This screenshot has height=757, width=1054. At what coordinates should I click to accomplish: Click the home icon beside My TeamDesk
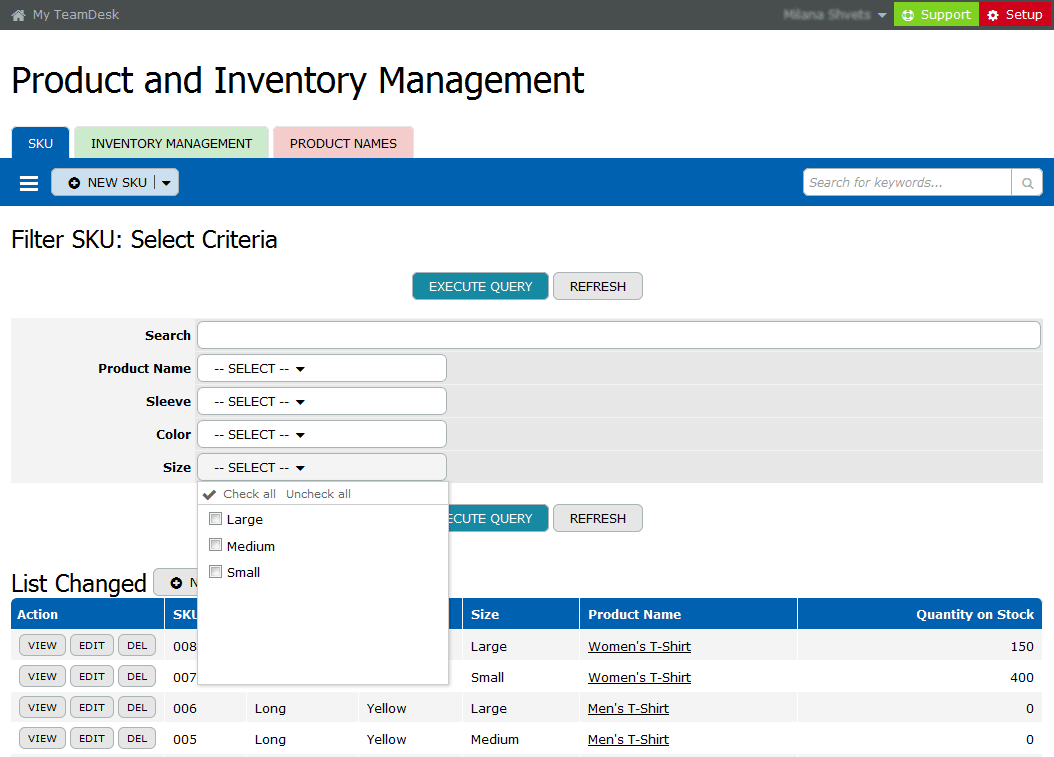18,15
